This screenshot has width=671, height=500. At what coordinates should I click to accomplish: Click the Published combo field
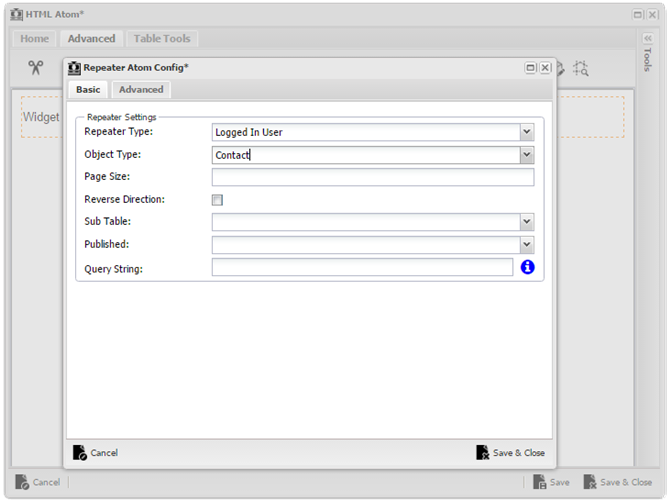point(366,245)
